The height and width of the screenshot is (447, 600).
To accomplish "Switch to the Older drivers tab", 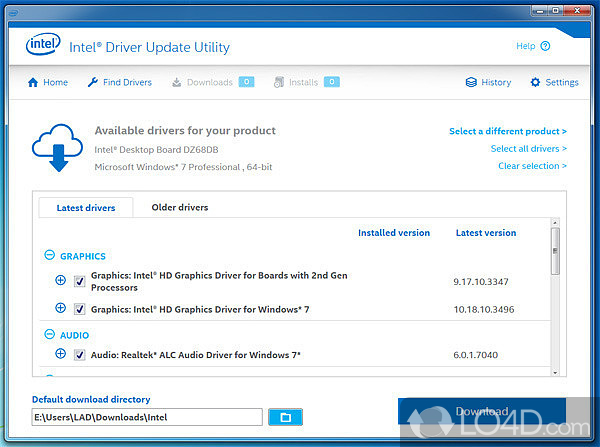I will (x=179, y=207).
